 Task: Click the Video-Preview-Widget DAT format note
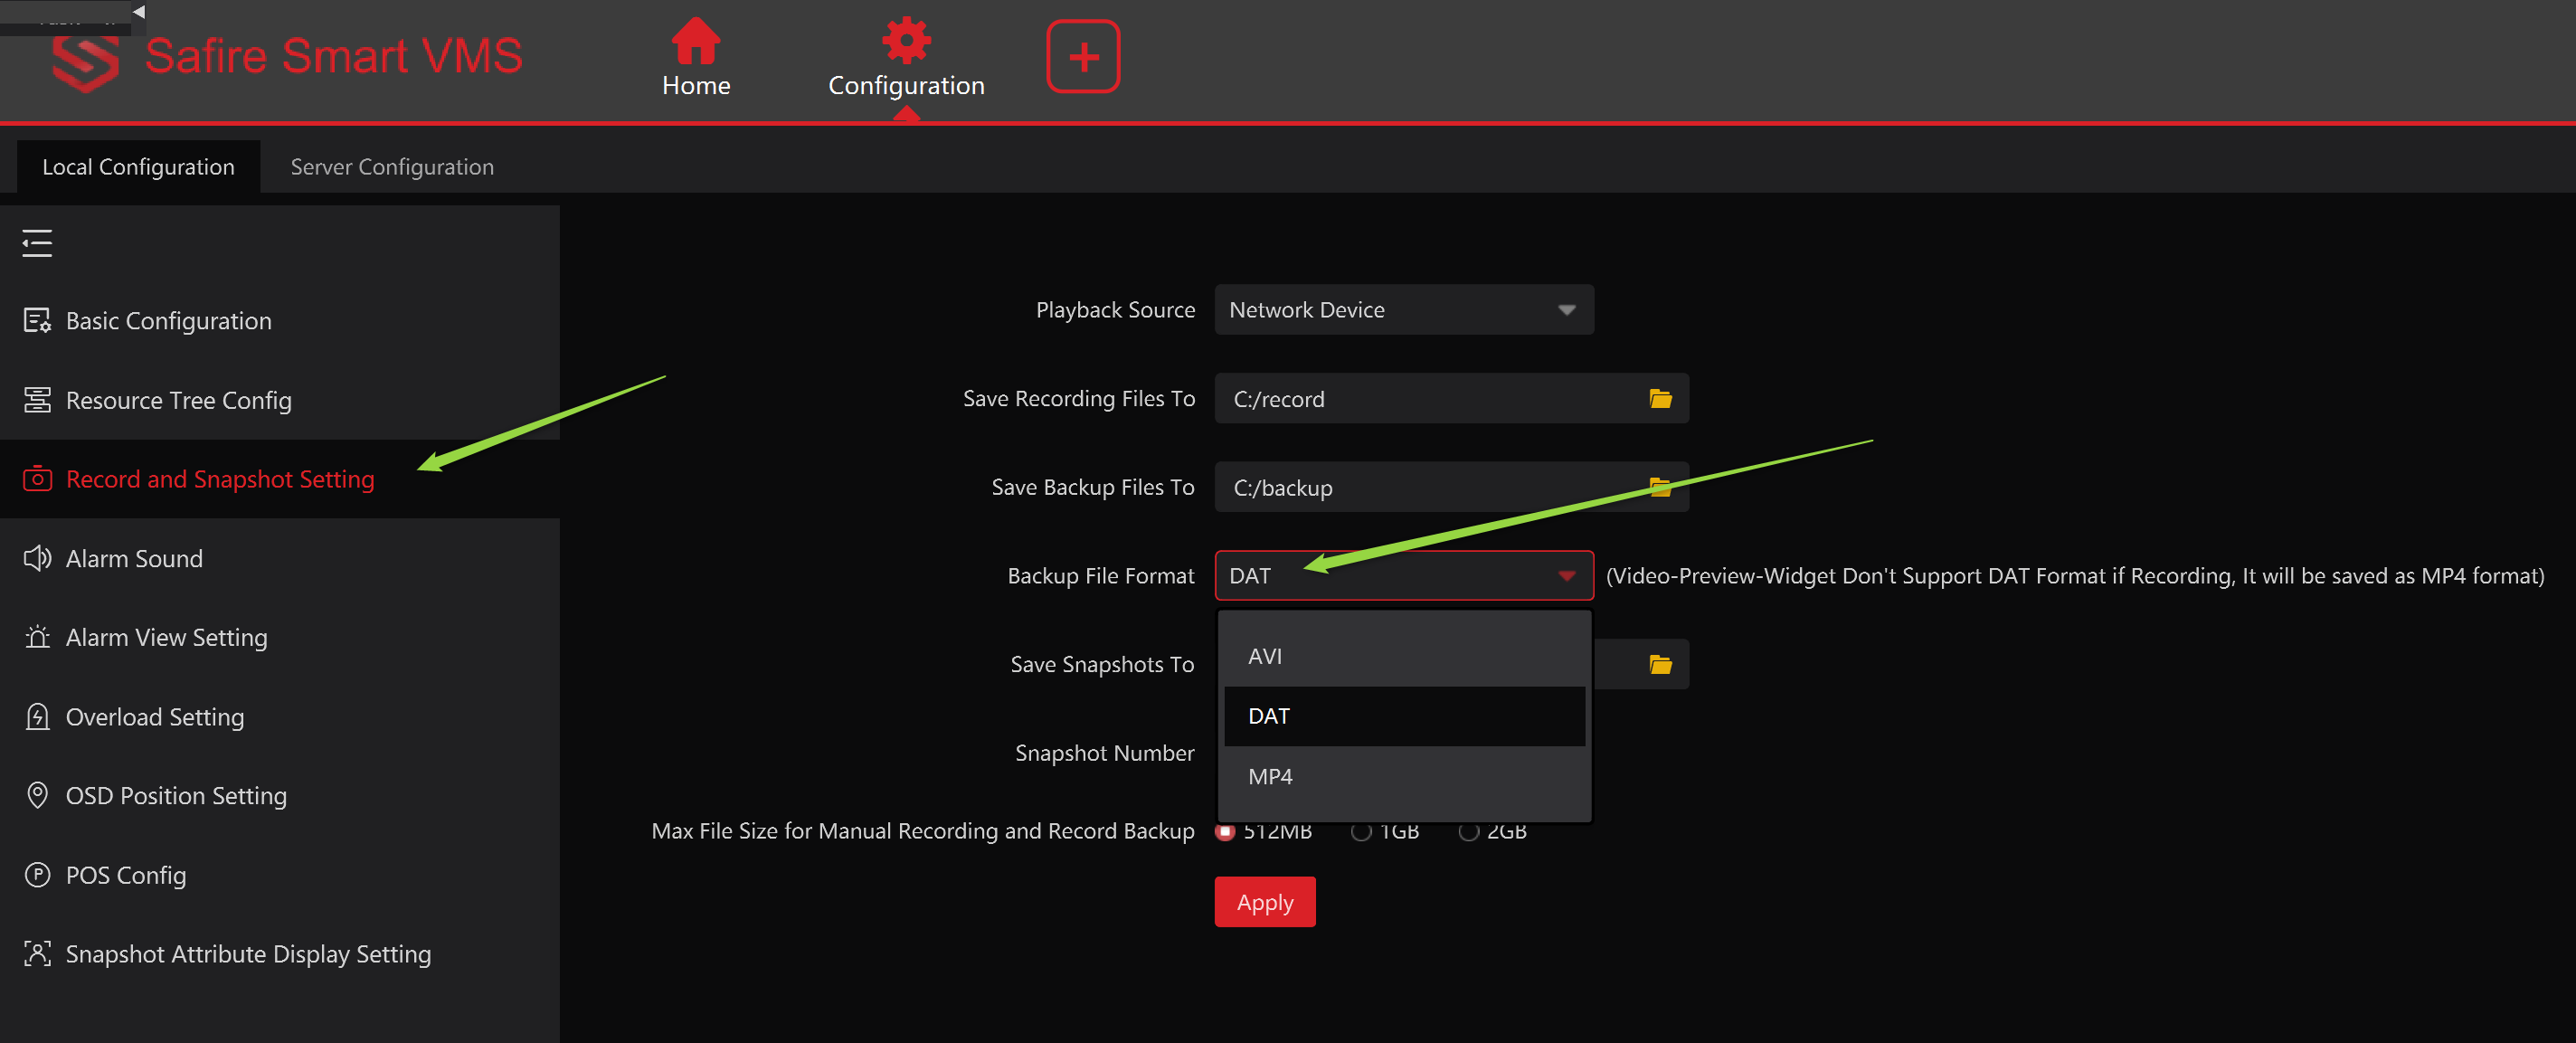coord(2075,576)
